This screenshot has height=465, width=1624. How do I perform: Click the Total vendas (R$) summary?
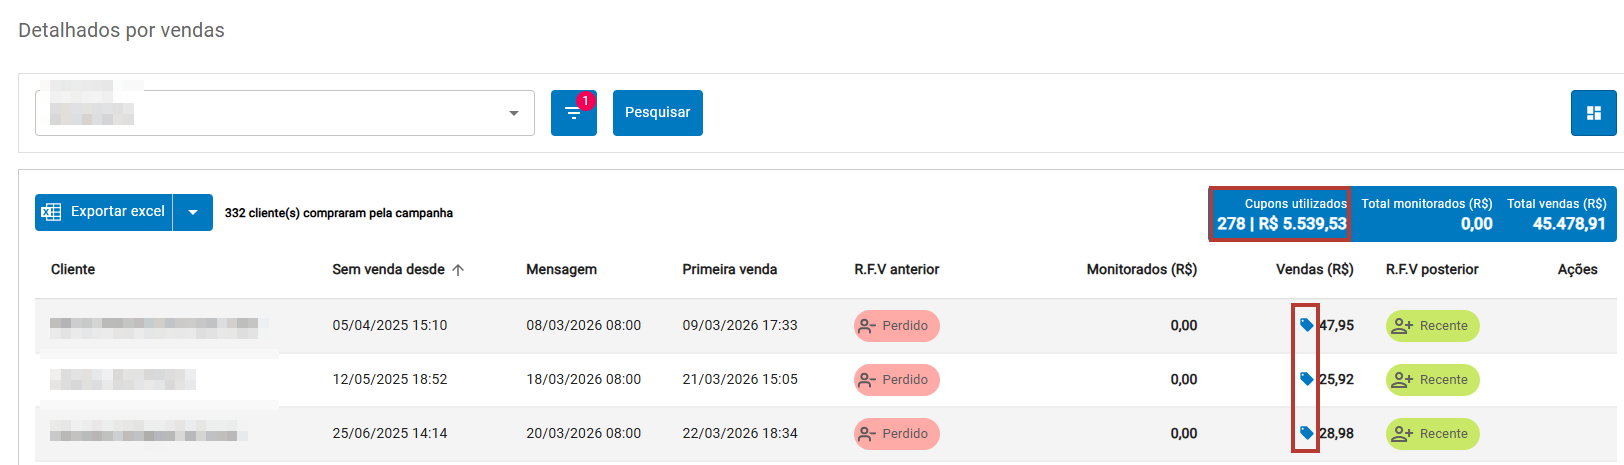pos(1556,214)
